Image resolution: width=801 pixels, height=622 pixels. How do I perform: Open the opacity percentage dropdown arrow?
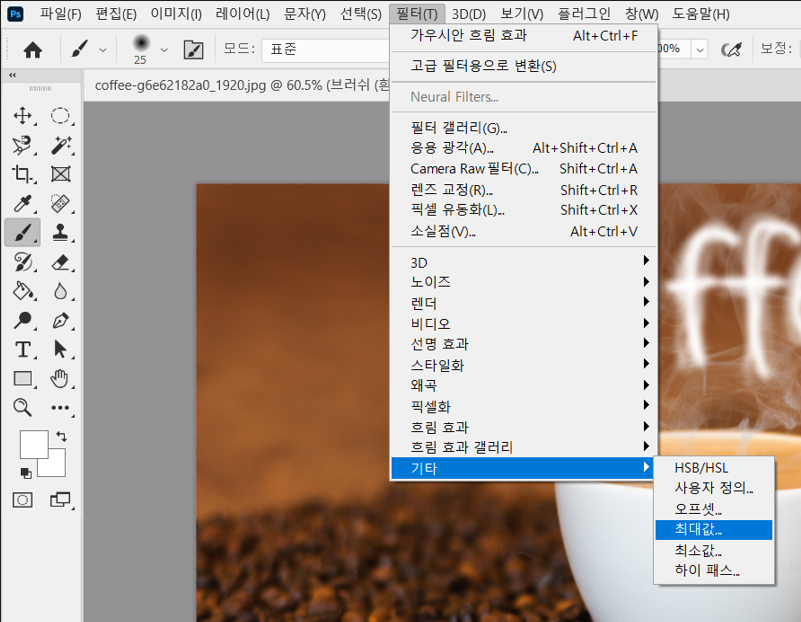tap(700, 50)
